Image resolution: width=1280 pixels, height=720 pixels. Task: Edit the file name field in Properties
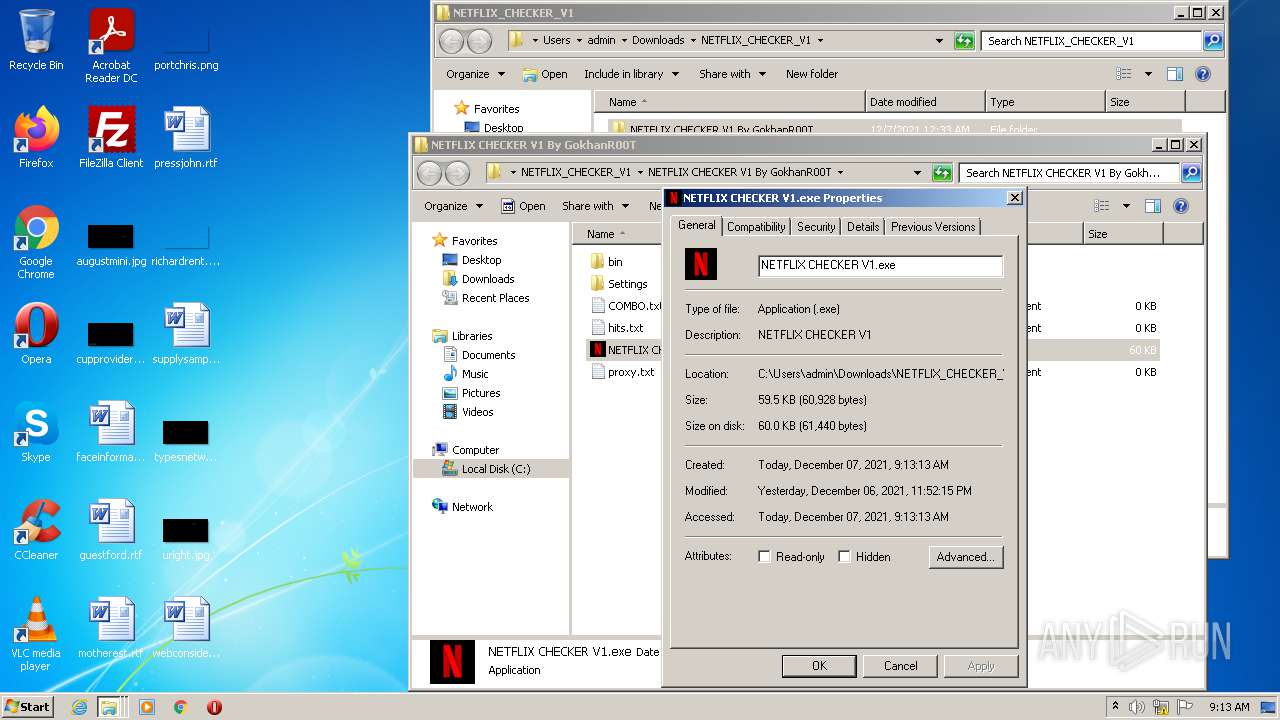click(880, 266)
